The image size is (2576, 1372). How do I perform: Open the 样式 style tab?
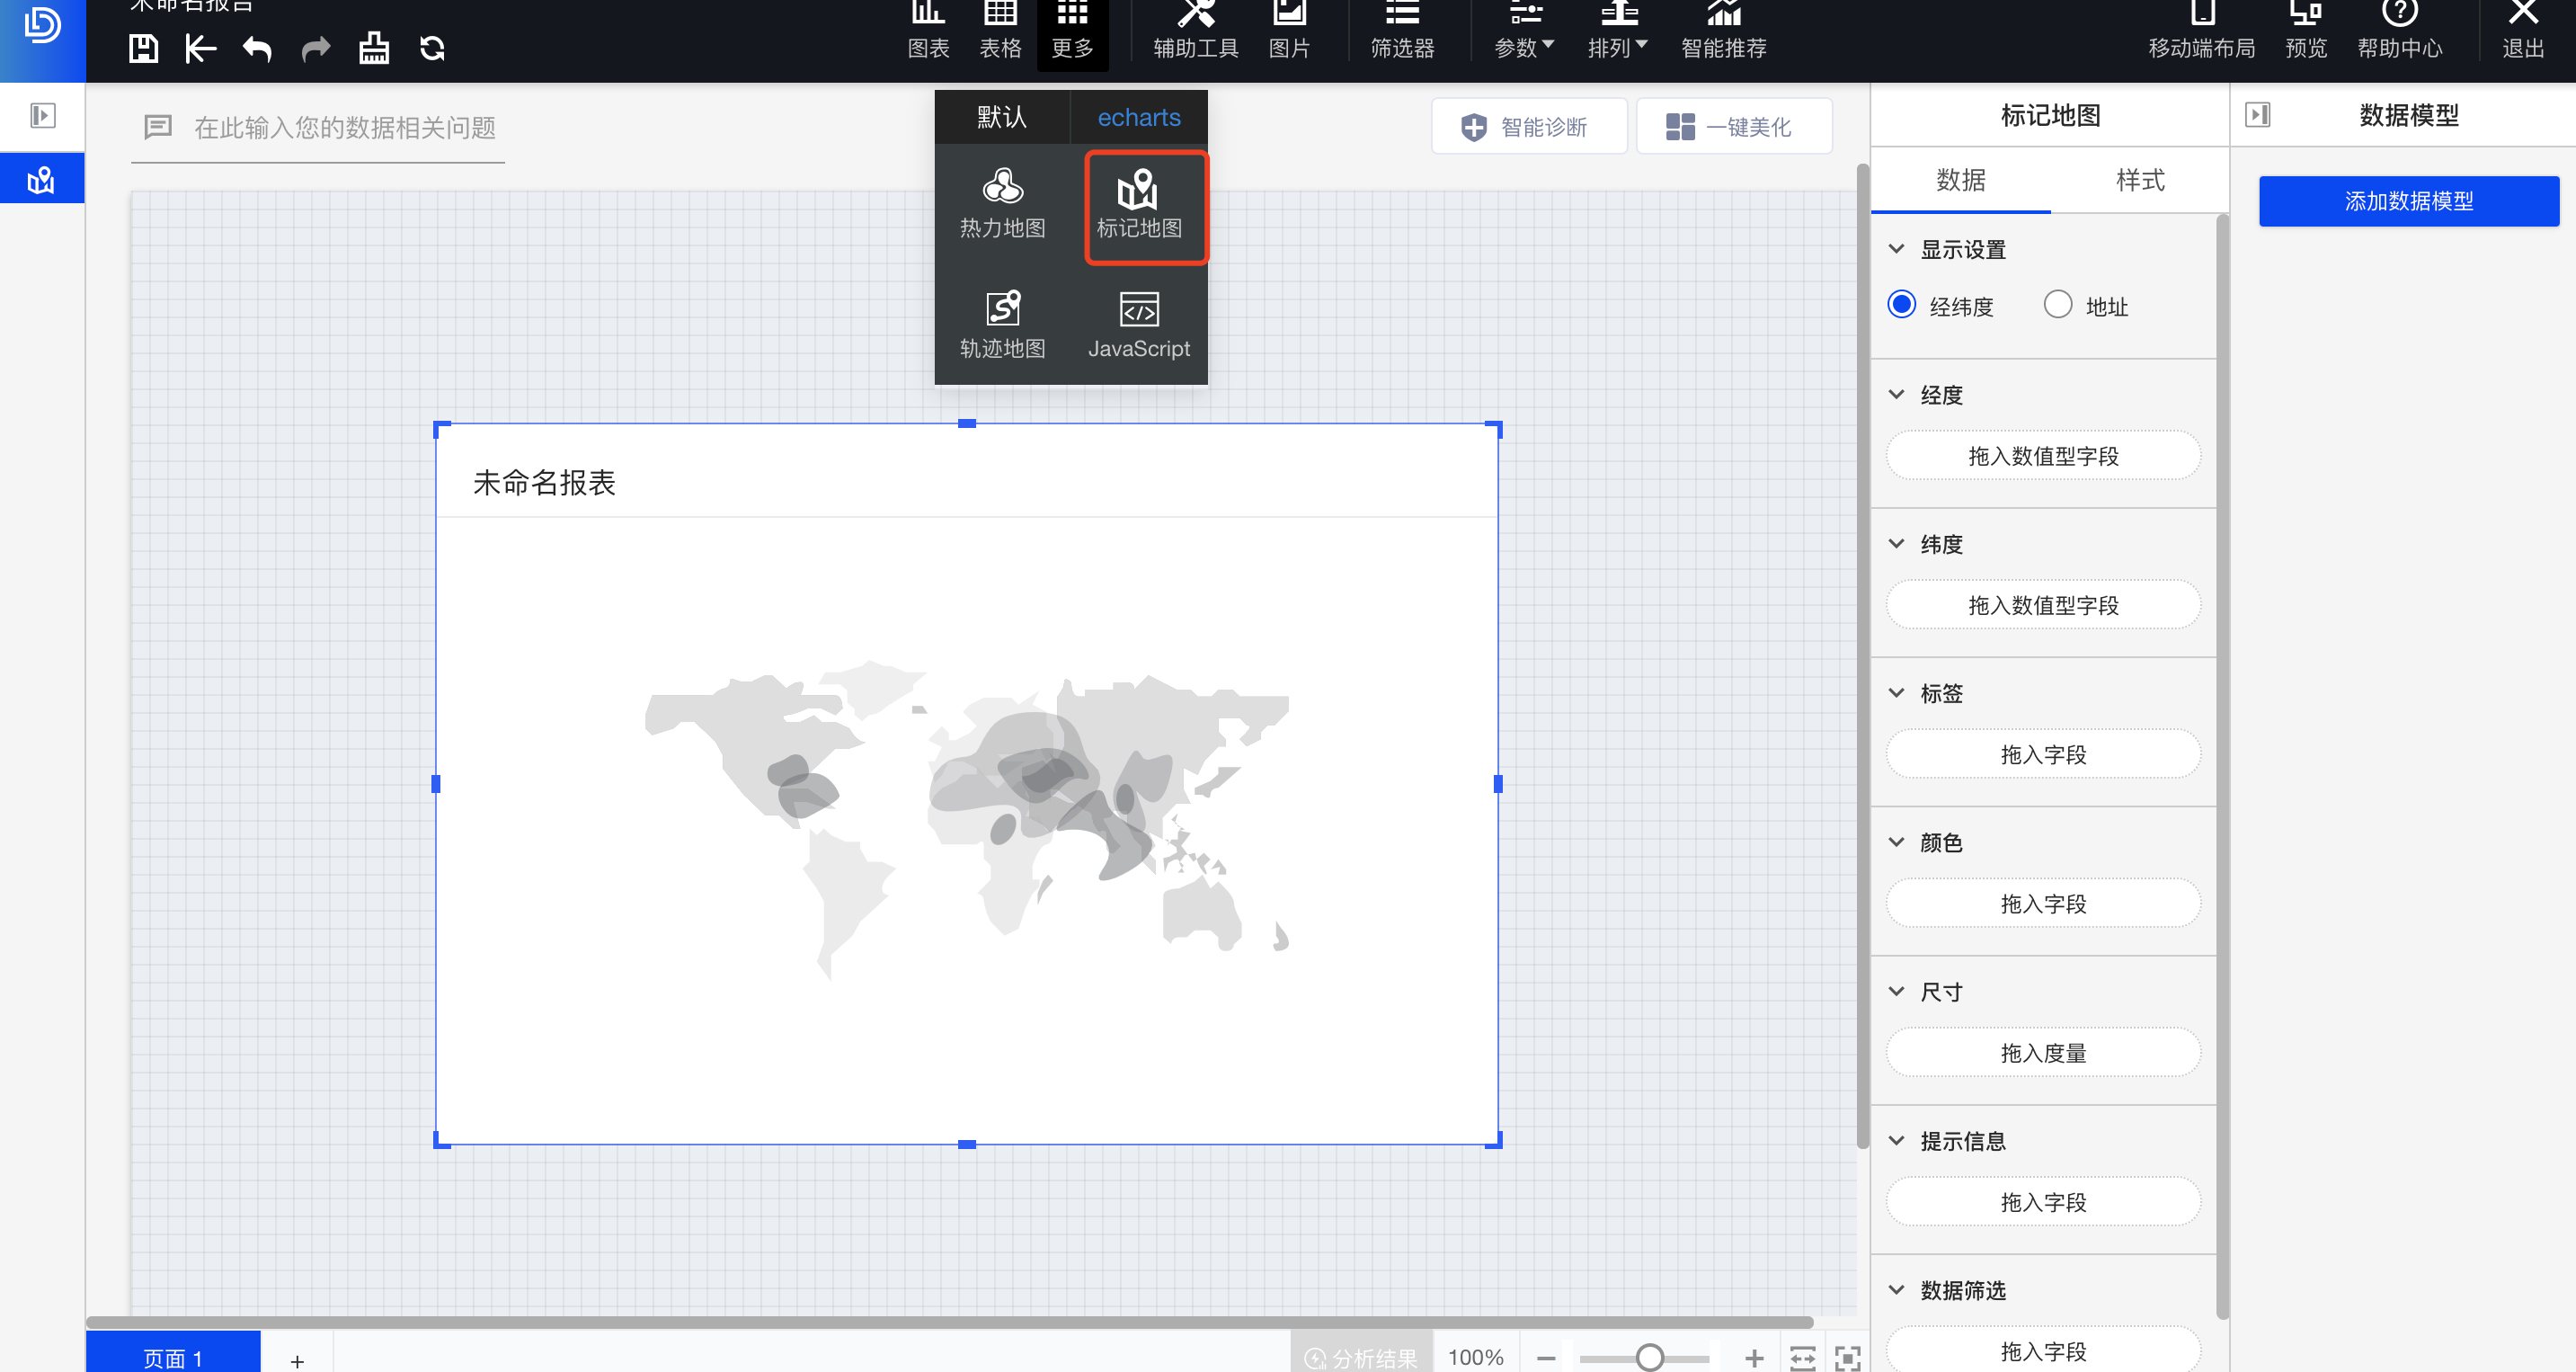(x=2140, y=180)
